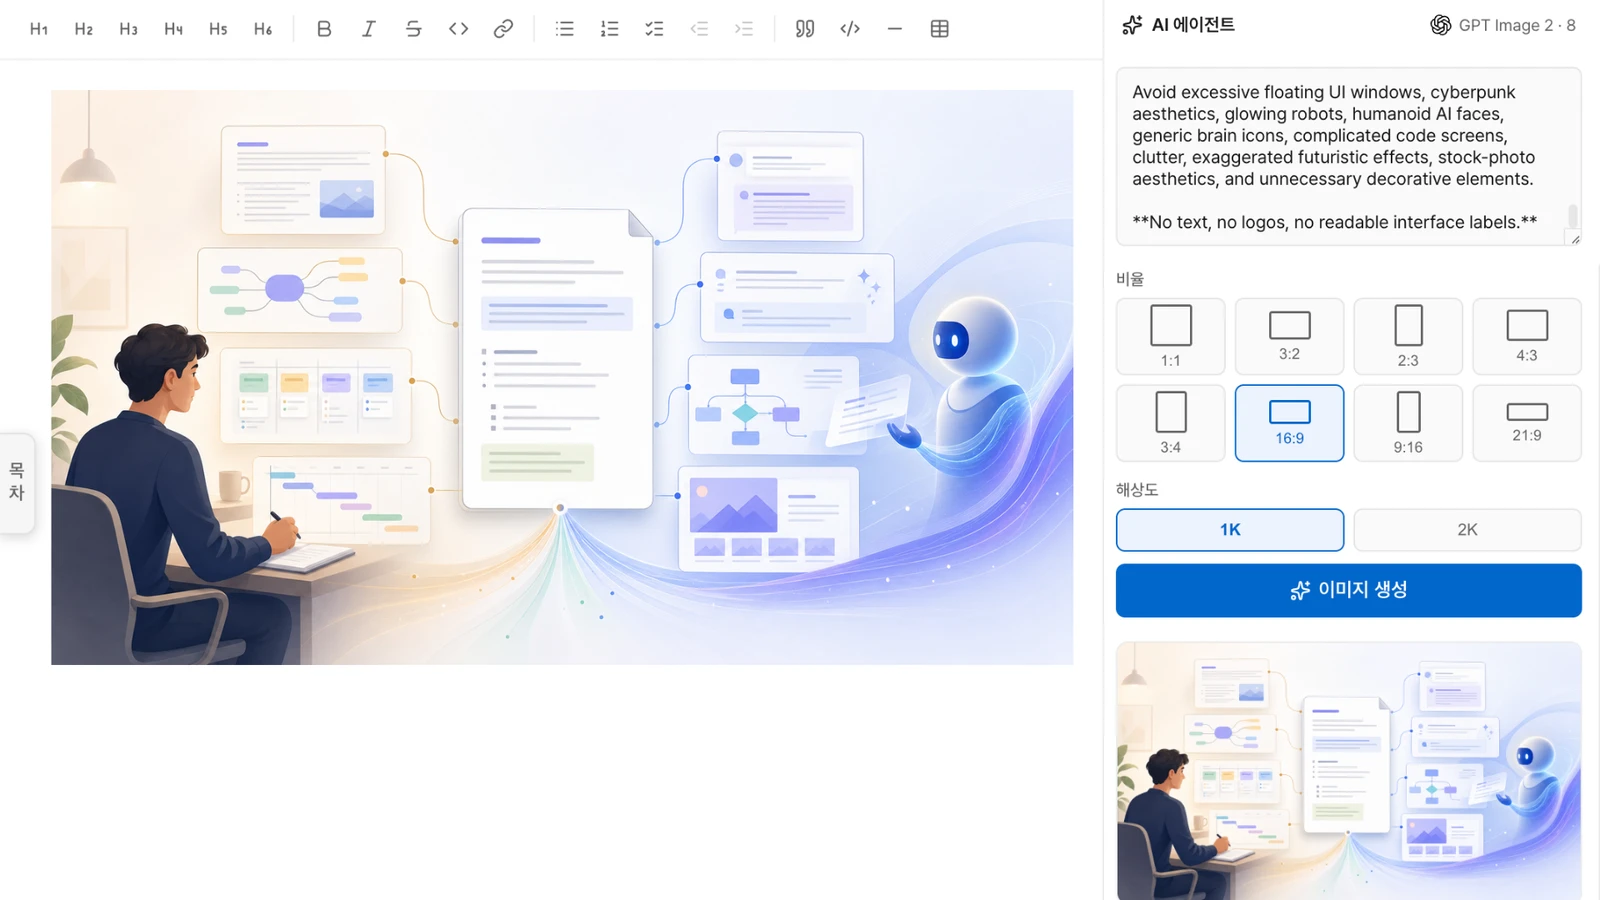Image resolution: width=1600 pixels, height=900 pixels.
Task: Select the 3:2 aspect ratio
Action: click(1289, 336)
